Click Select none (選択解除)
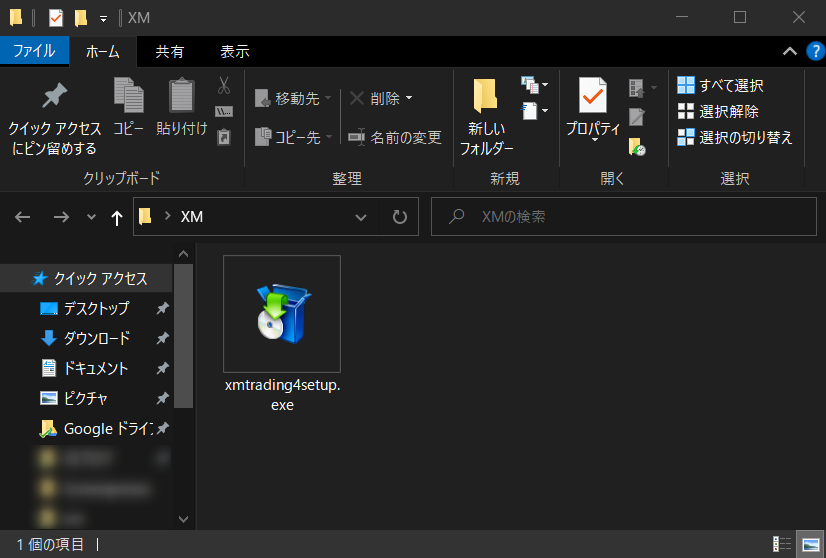The width and height of the screenshot is (826, 558). pyautogui.click(x=717, y=111)
